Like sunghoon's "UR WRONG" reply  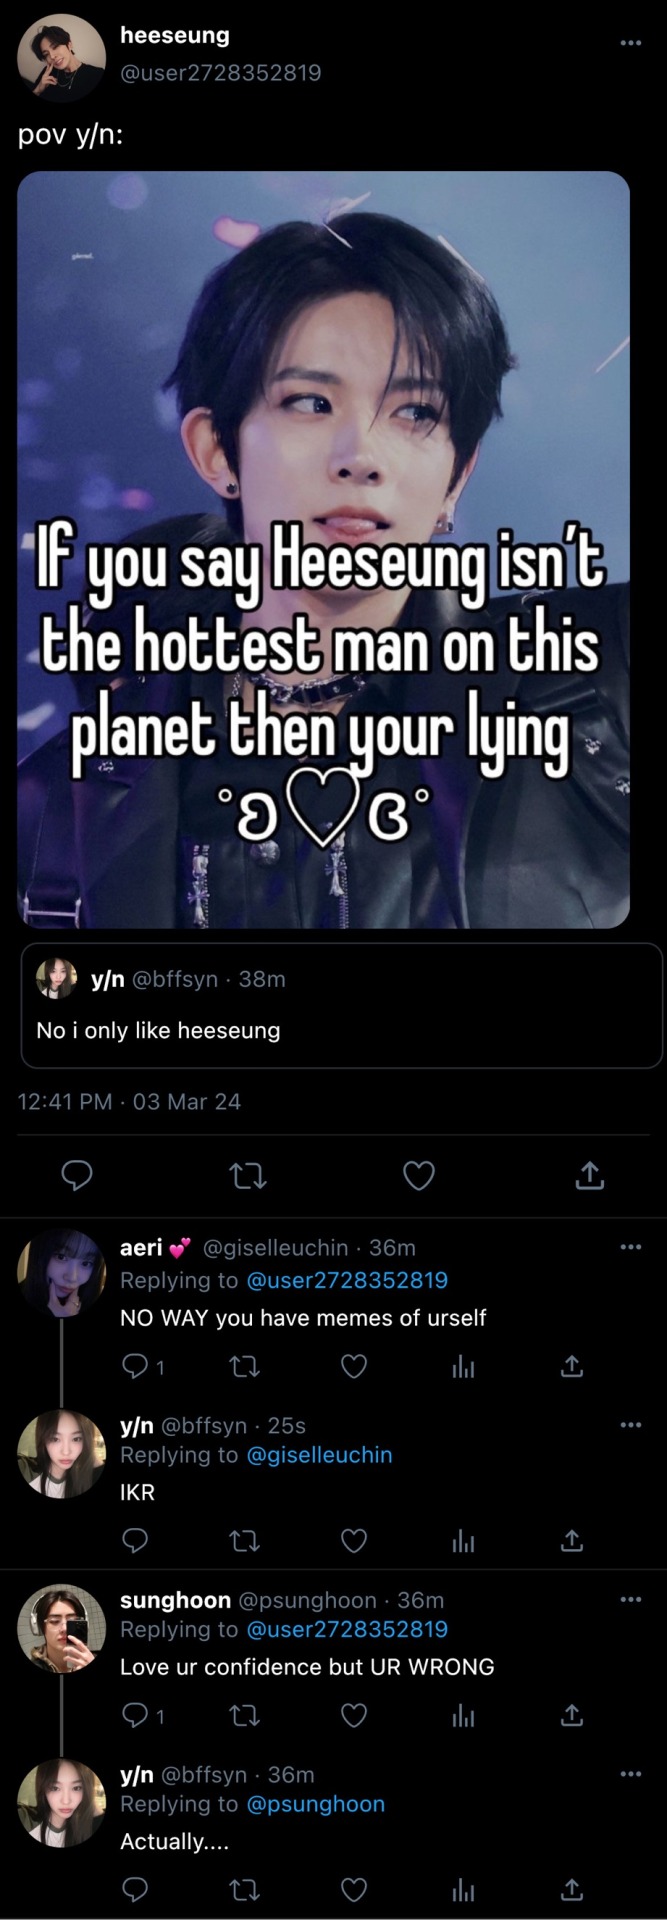click(354, 1716)
